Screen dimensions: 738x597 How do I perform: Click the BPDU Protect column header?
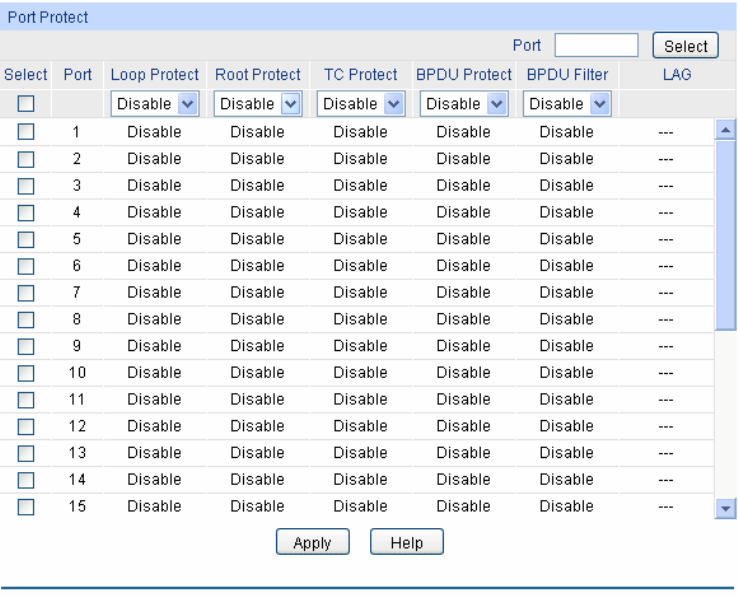[464, 74]
